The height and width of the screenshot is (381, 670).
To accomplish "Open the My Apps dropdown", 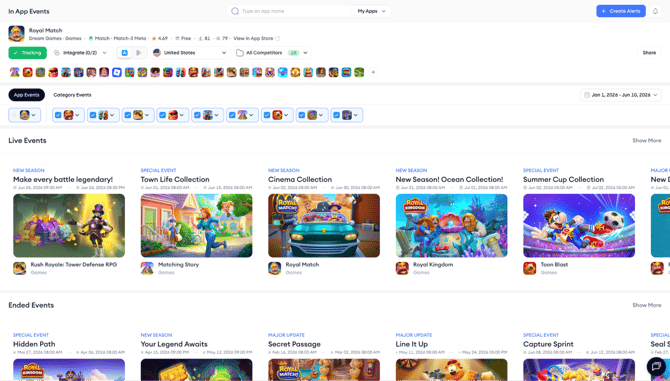I will click(371, 11).
